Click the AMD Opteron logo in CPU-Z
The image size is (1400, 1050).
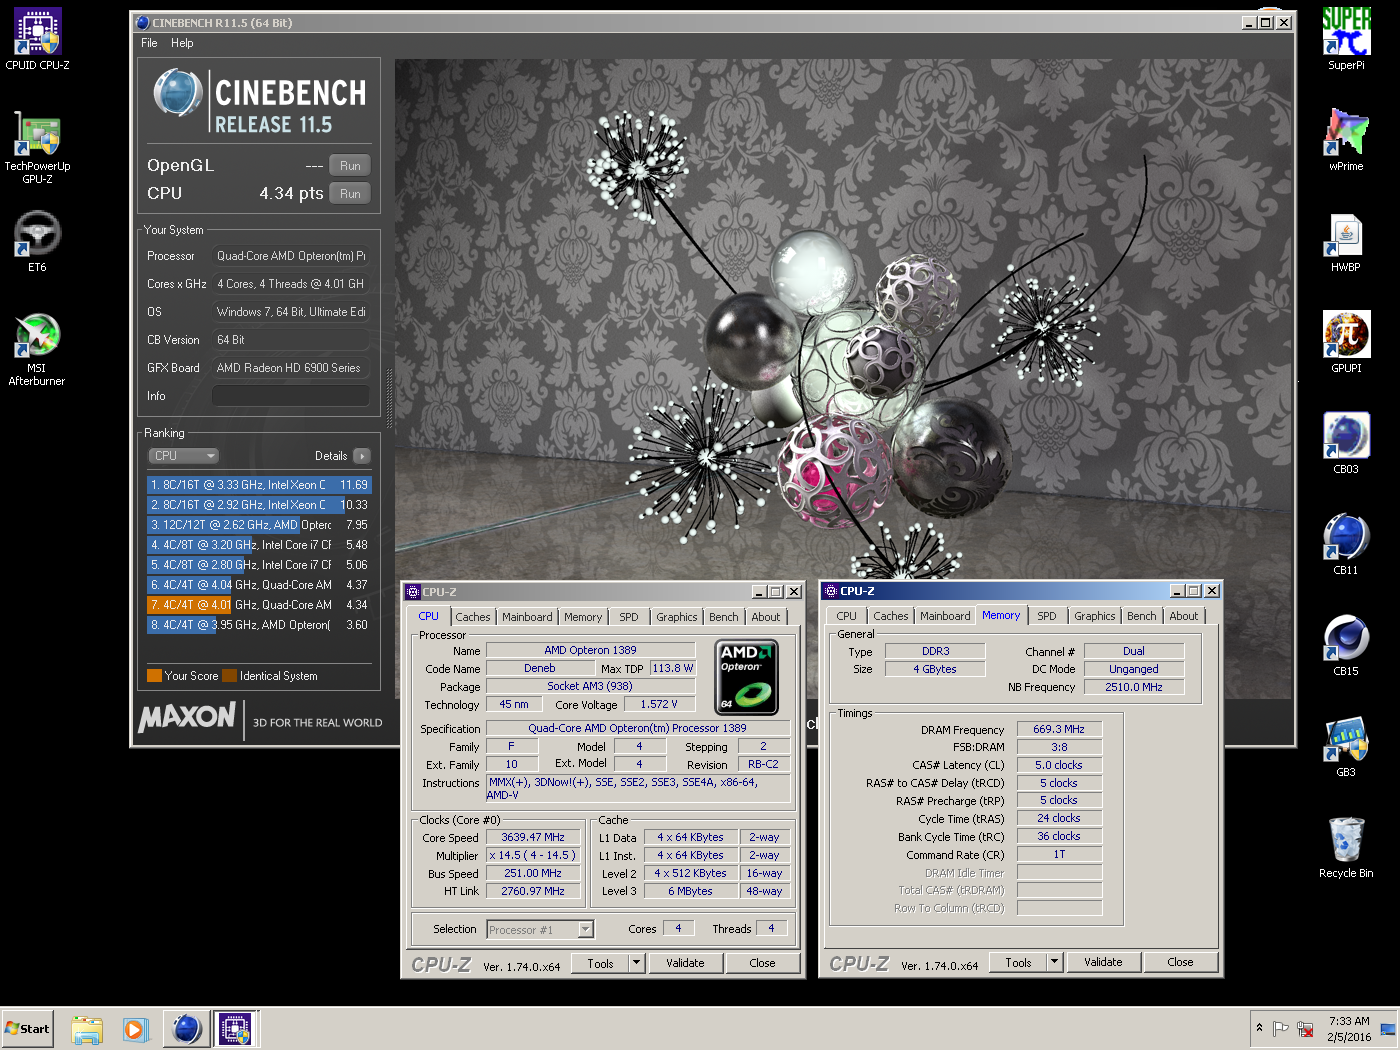pyautogui.click(x=747, y=677)
